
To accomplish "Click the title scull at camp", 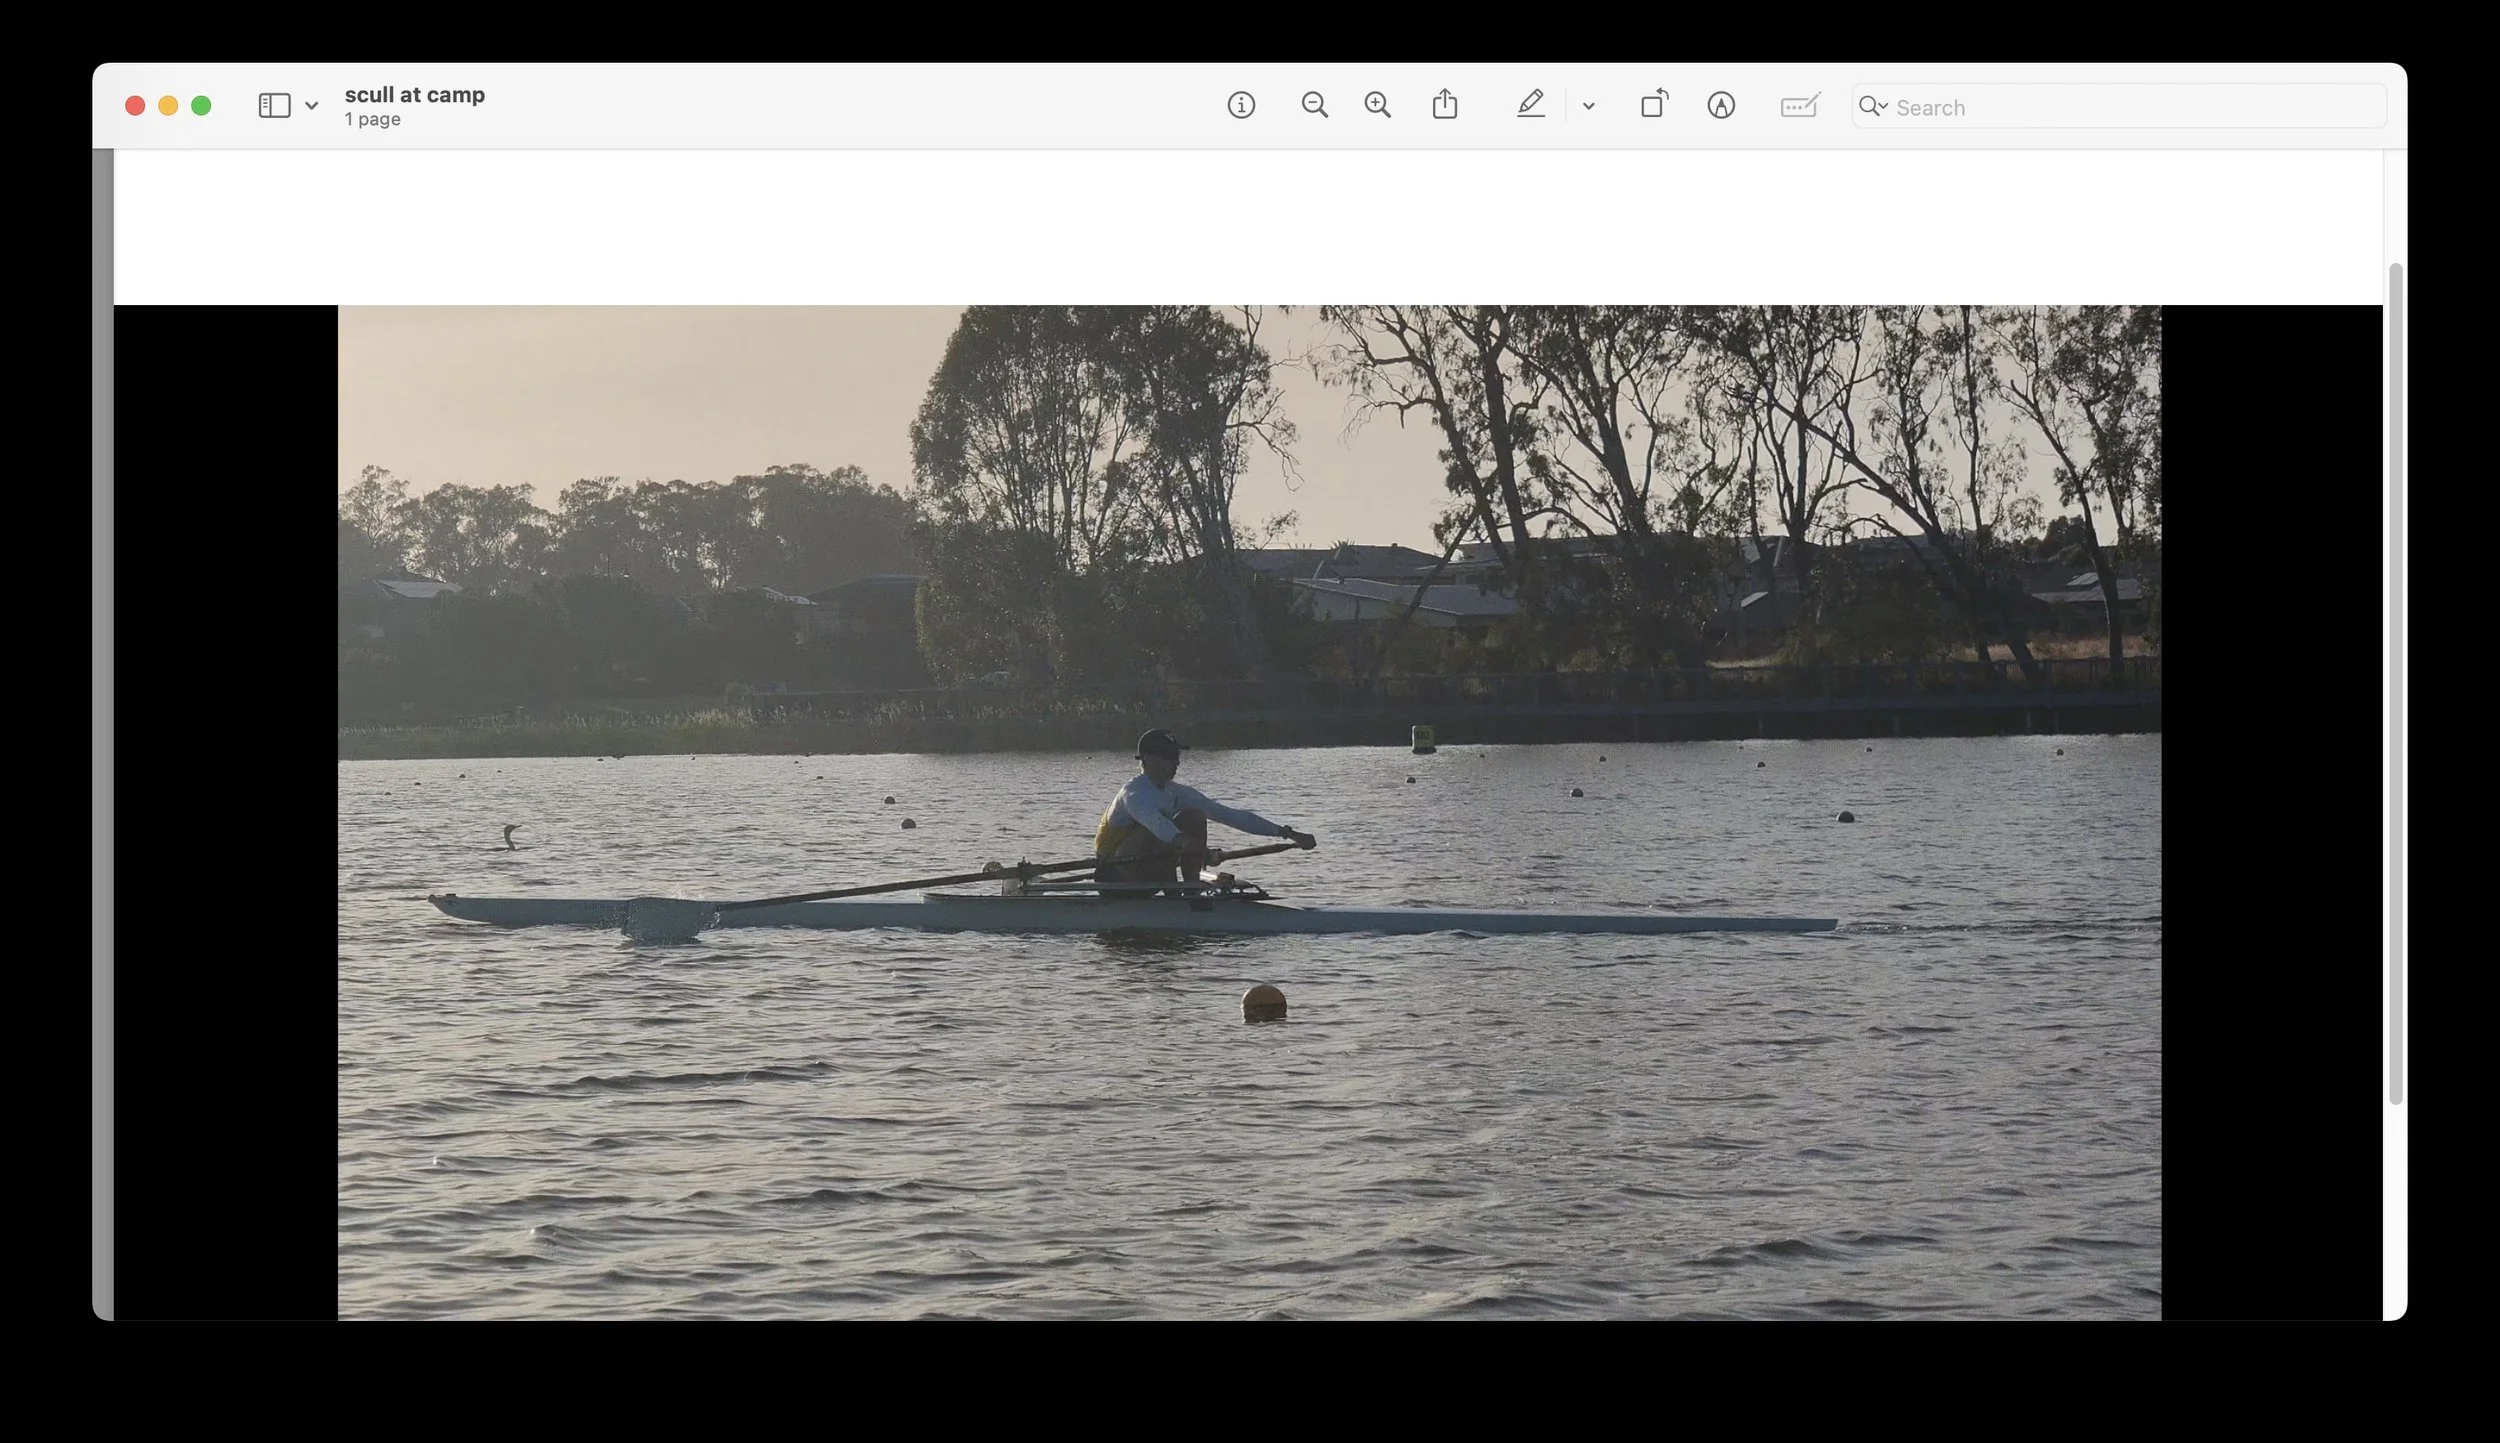I will tap(415, 94).
